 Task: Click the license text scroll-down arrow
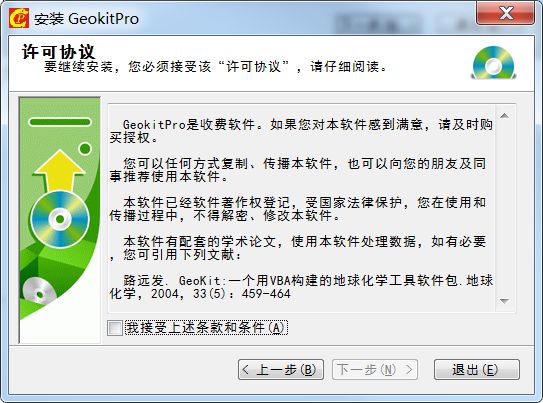pos(504,301)
